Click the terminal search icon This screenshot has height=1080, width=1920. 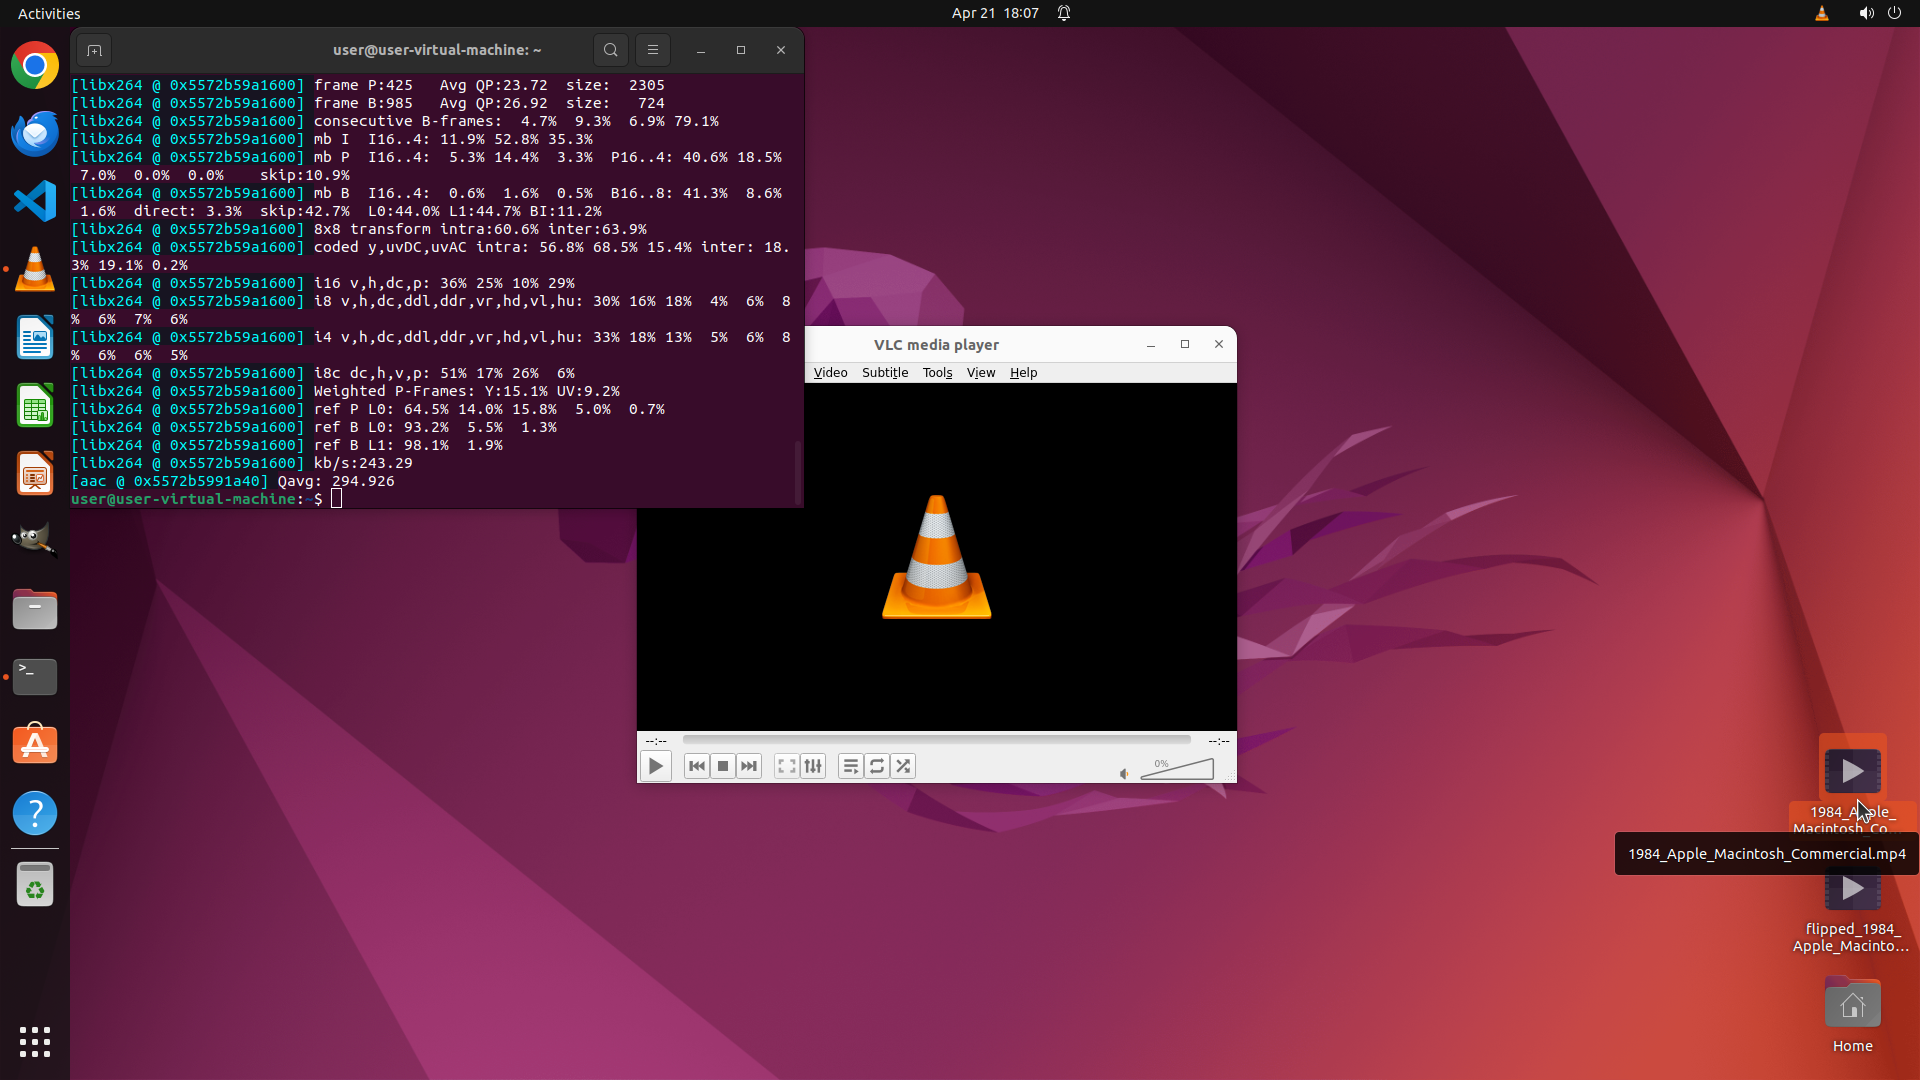point(611,50)
